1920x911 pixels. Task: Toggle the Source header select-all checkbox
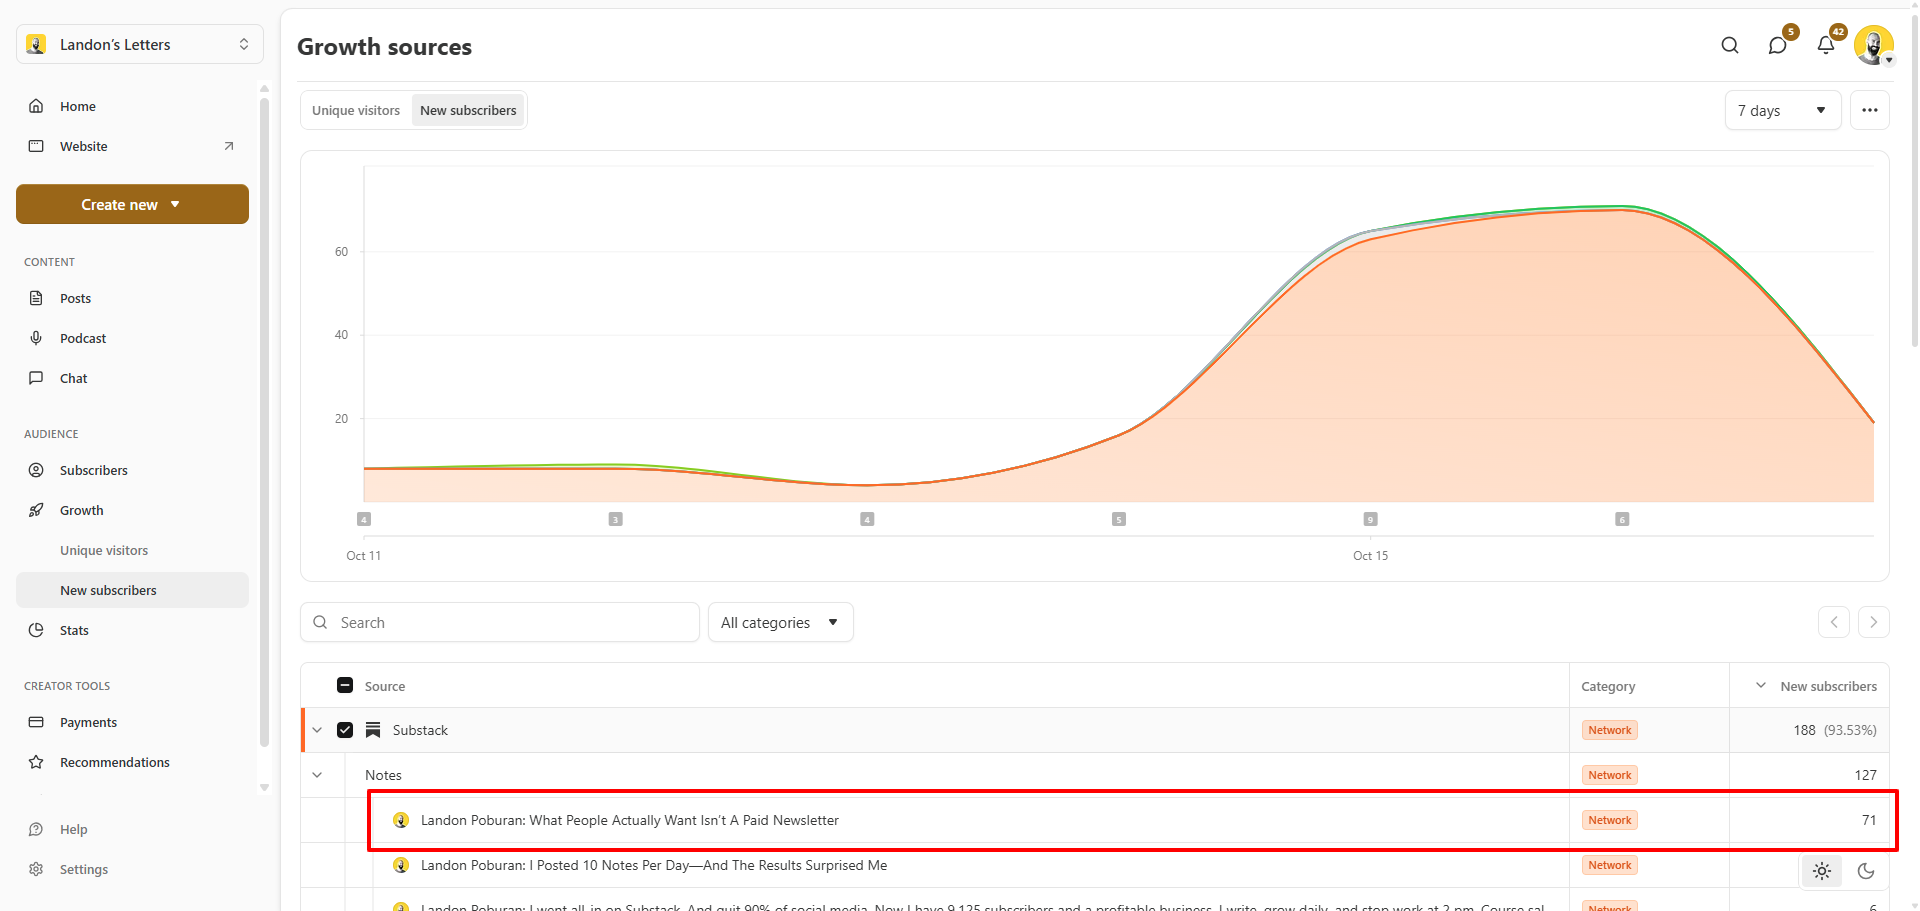coord(345,685)
